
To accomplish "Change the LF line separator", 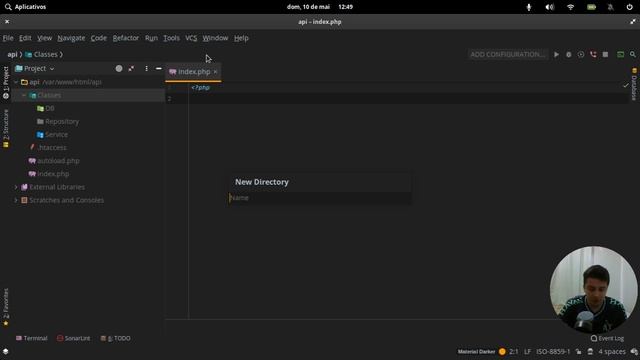I will click(x=527, y=351).
